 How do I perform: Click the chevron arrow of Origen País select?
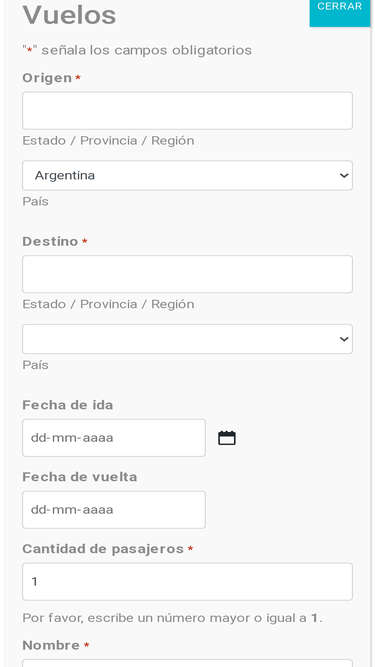click(344, 175)
